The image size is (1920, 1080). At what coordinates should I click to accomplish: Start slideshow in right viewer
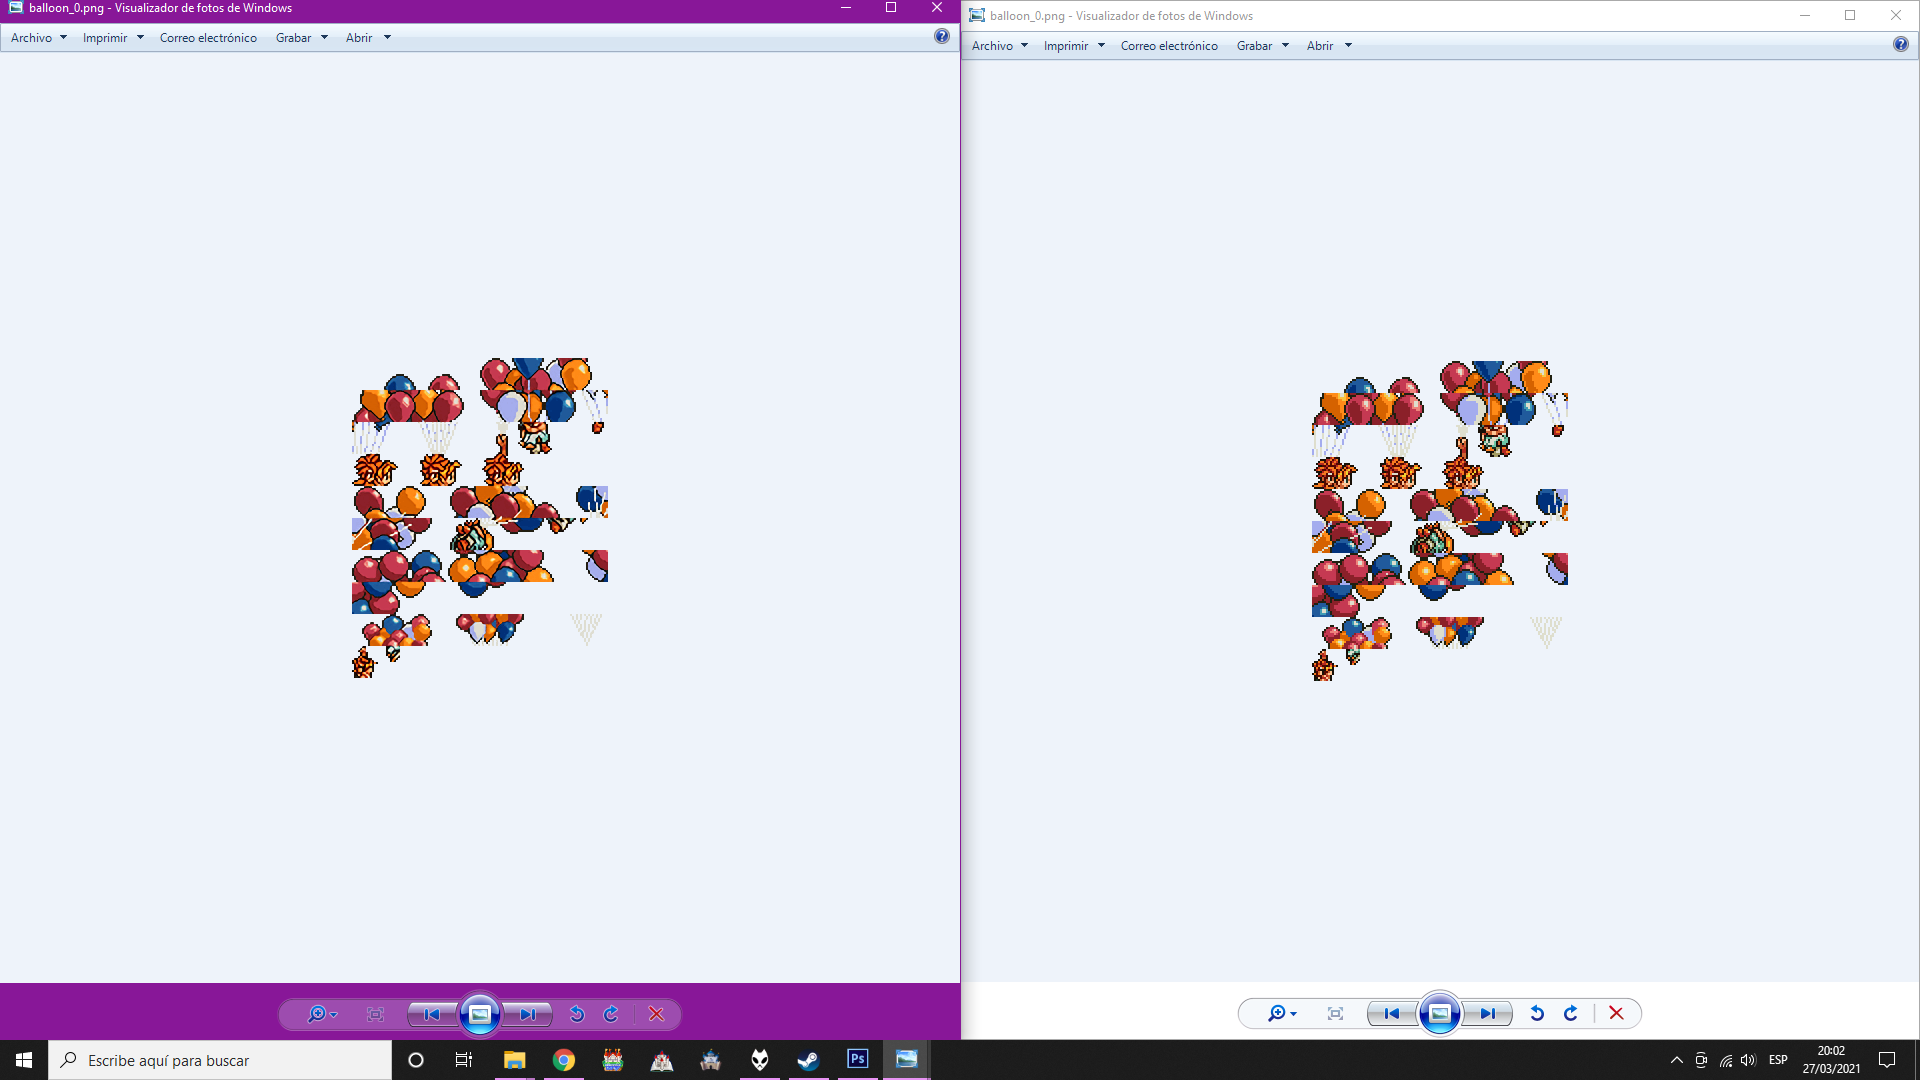pyautogui.click(x=1440, y=1013)
